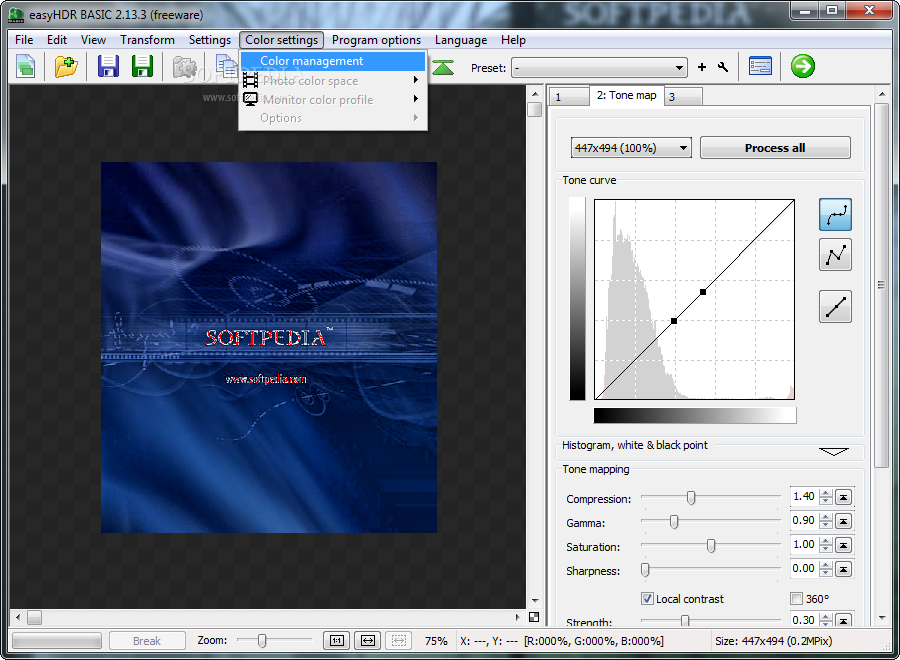Click the fit-to-width zoom button
Screen dimensions: 900x660
click(368, 640)
